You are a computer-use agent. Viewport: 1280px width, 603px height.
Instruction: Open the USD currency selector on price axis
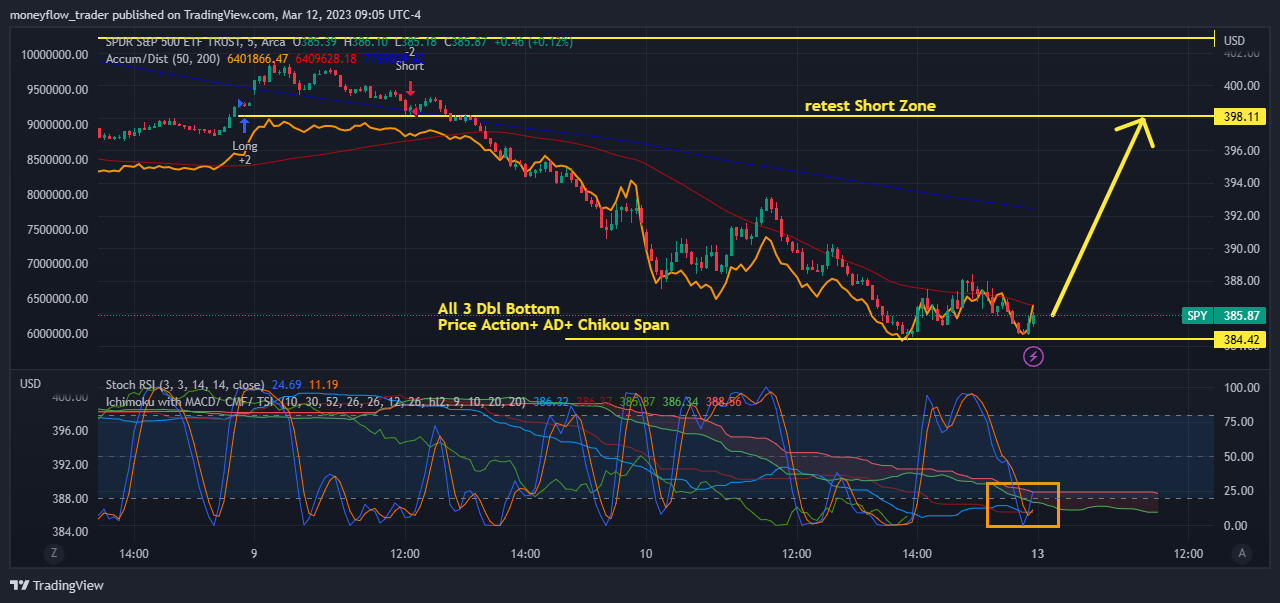(1235, 41)
